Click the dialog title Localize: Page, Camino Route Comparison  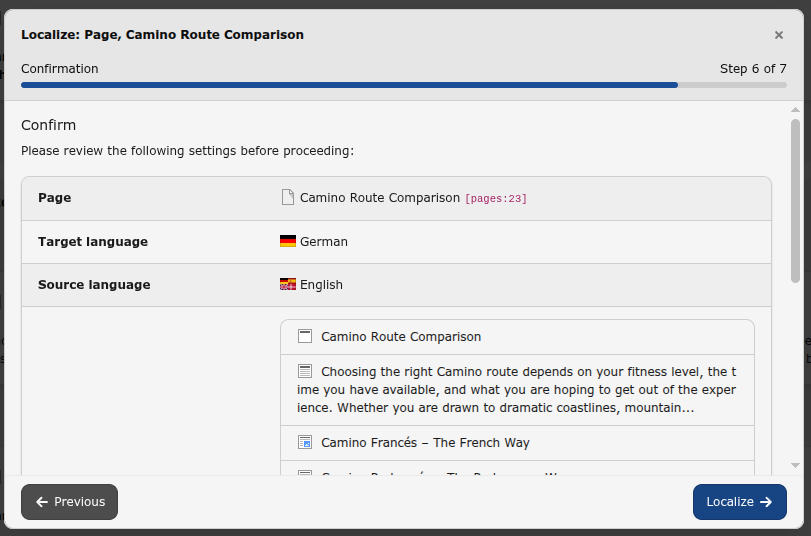coord(162,35)
